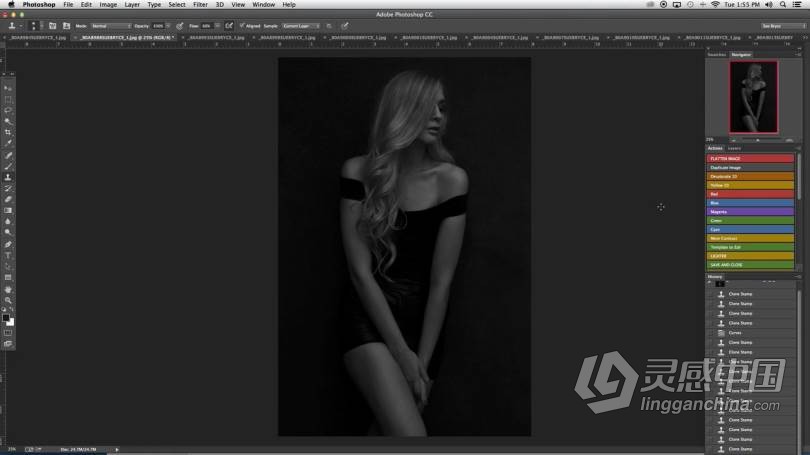Open the workspace switcher dropdown
Image resolution: width=810 pixels, height=455 pixels.
pyautogui.click(x=783, y=26)
